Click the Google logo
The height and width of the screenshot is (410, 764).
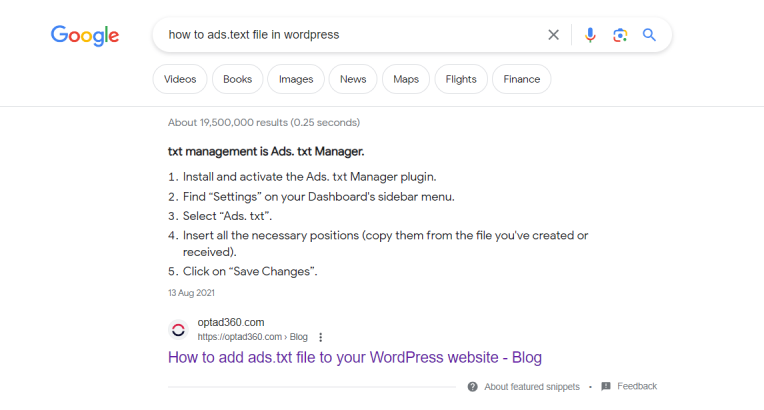[85, 35]
